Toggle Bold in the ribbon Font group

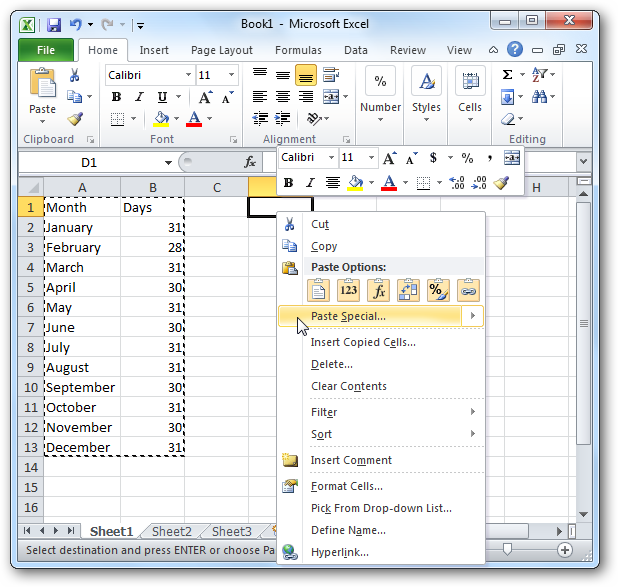click(x=116, y=97)
